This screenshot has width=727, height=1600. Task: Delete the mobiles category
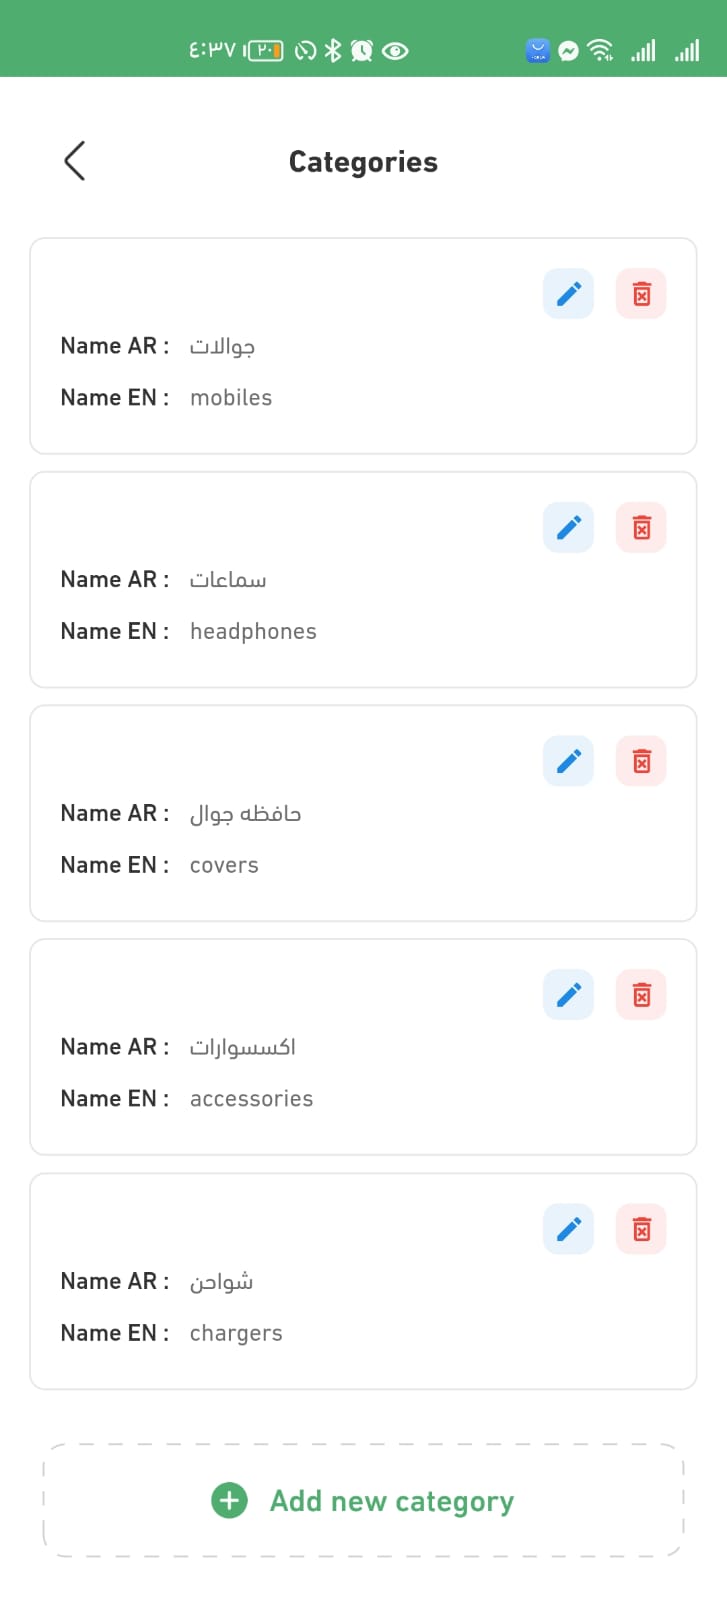pos(641,294)
